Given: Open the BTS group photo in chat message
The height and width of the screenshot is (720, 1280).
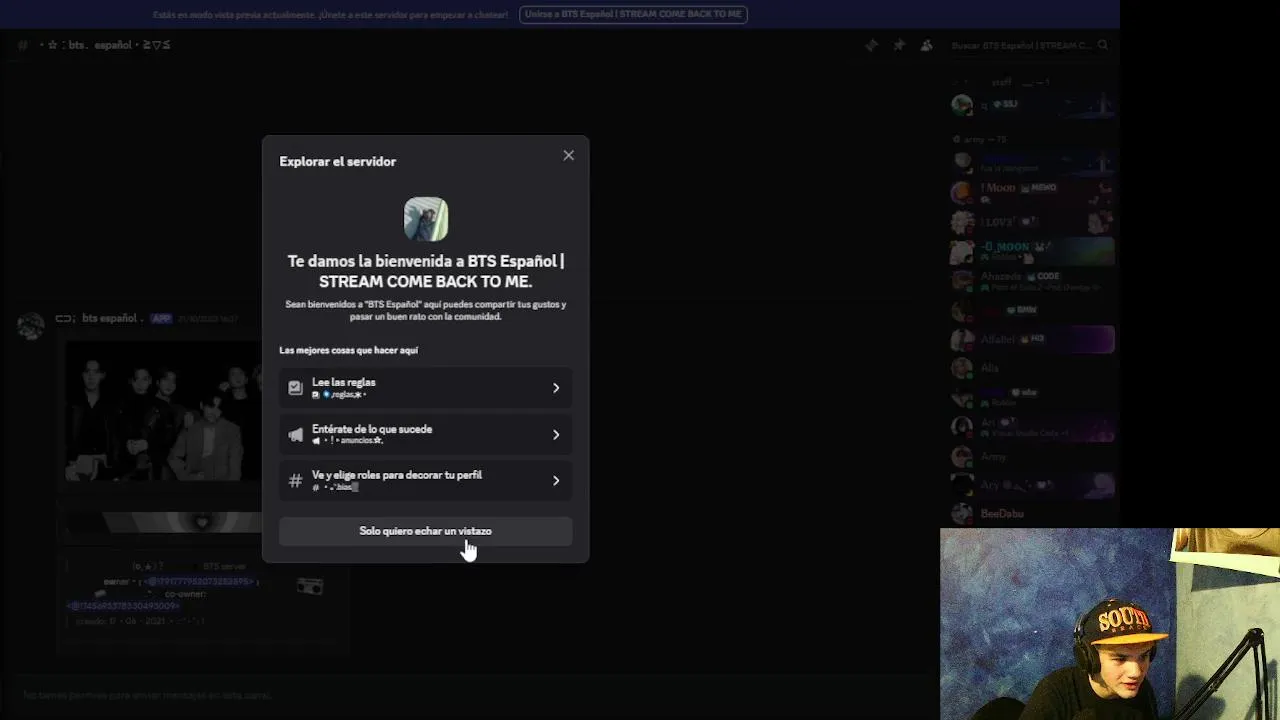Looking at the screenshot, I should pos(163,412).
